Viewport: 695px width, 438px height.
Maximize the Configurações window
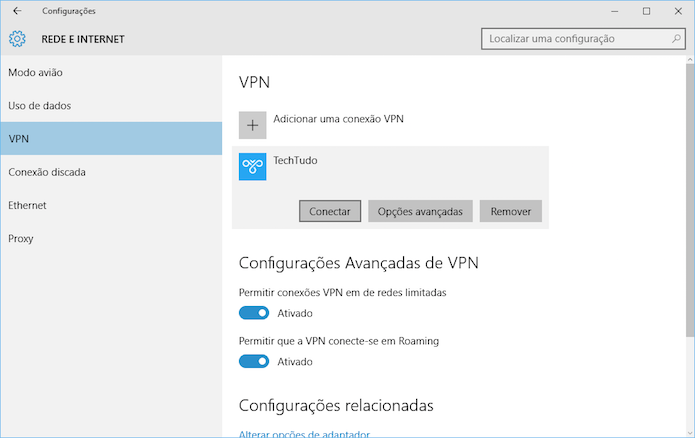(646, 11)
